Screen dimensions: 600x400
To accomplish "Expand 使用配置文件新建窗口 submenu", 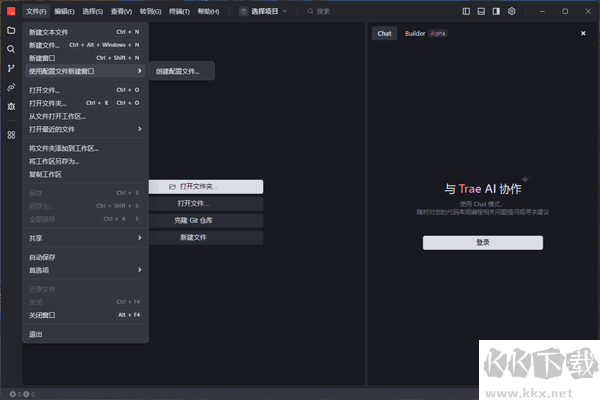I will [x=85, y=71].
